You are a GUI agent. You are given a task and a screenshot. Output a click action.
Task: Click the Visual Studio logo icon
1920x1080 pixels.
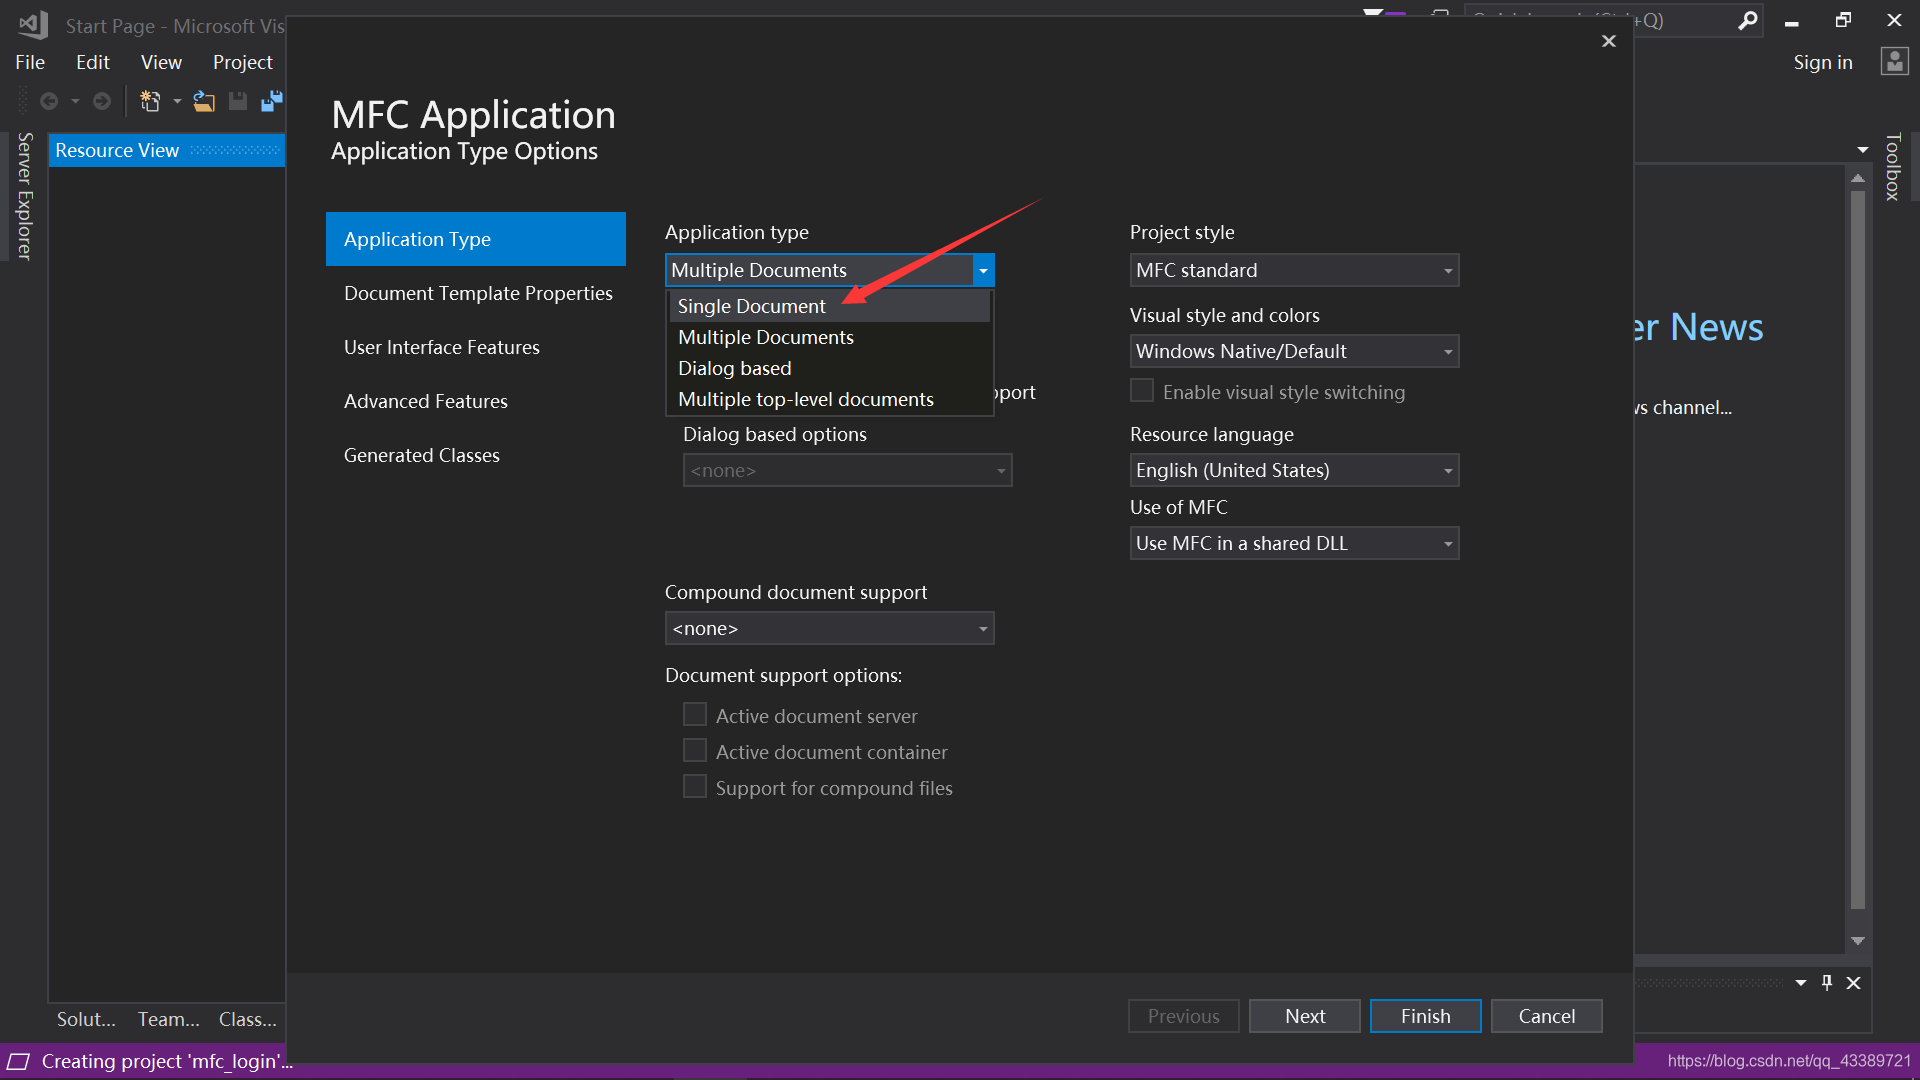point(33,24)
